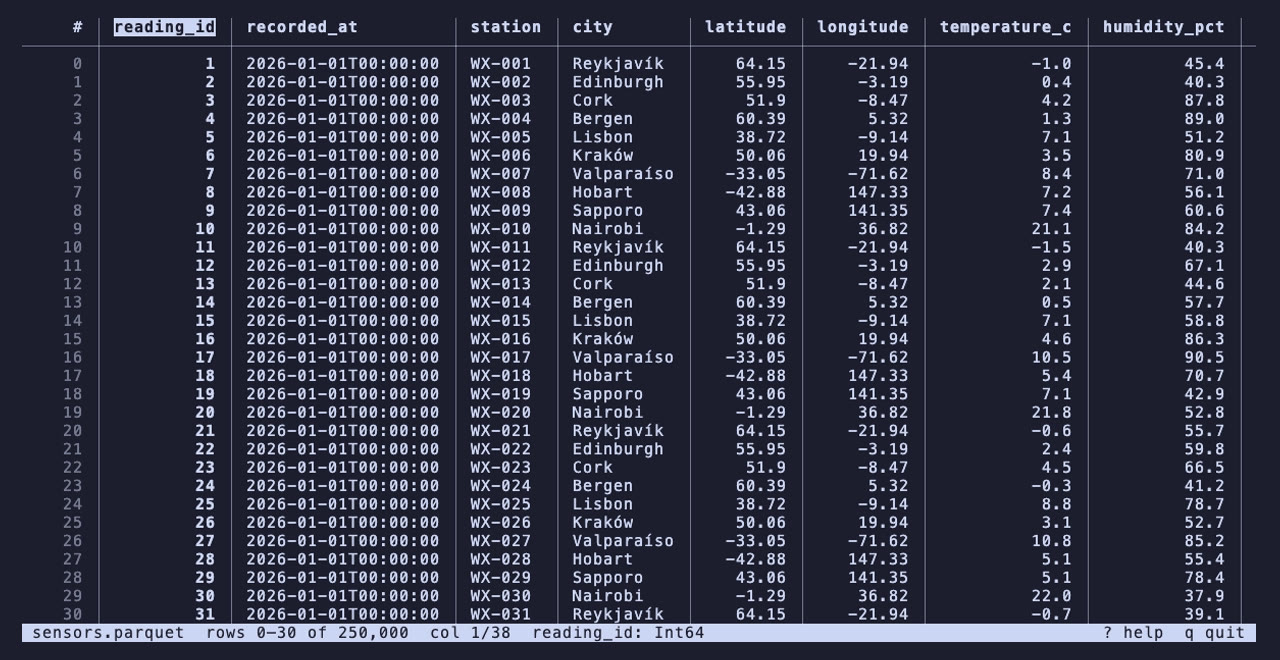1280x660 pixels.
Task: Click city cell Valparaíso in WX-017 row
Action: (623, 357)
